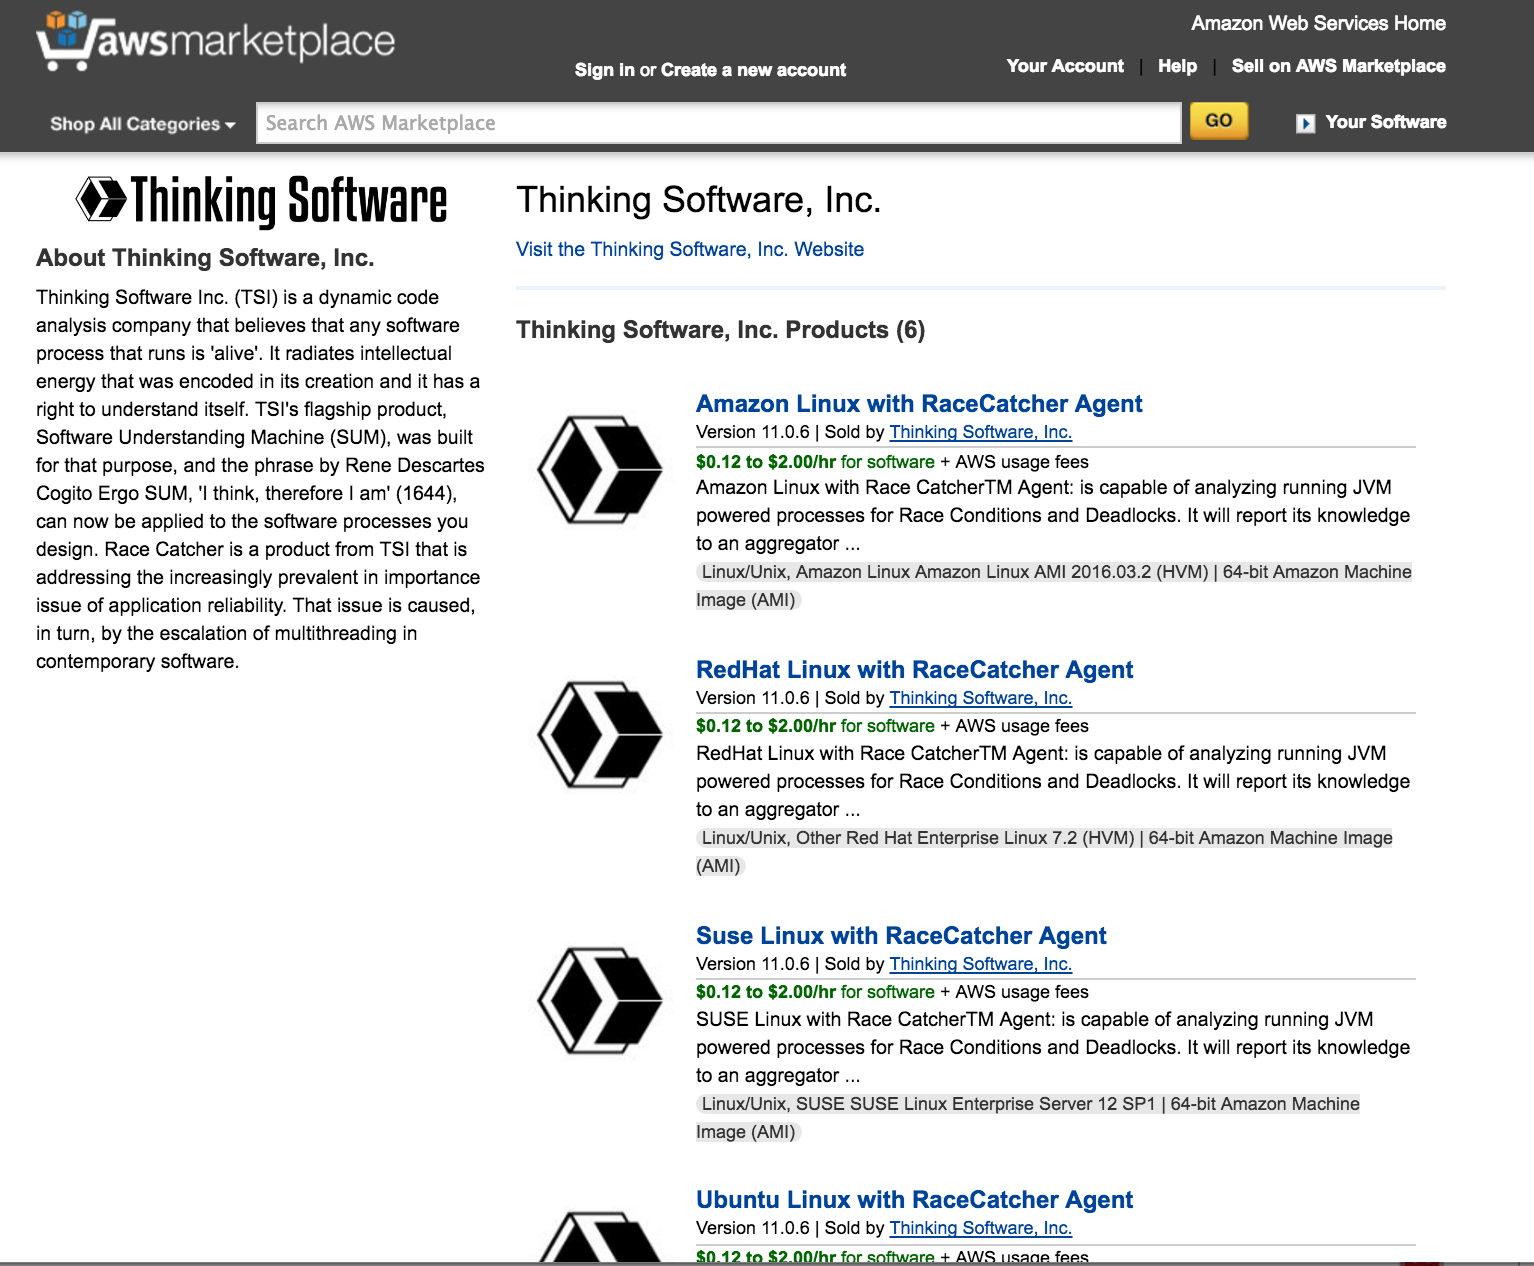1534x1266 pixels.
Task: Open Ubuntu Linux with RaceCatcher Agent title
Action: click(x=915, y=1200)
